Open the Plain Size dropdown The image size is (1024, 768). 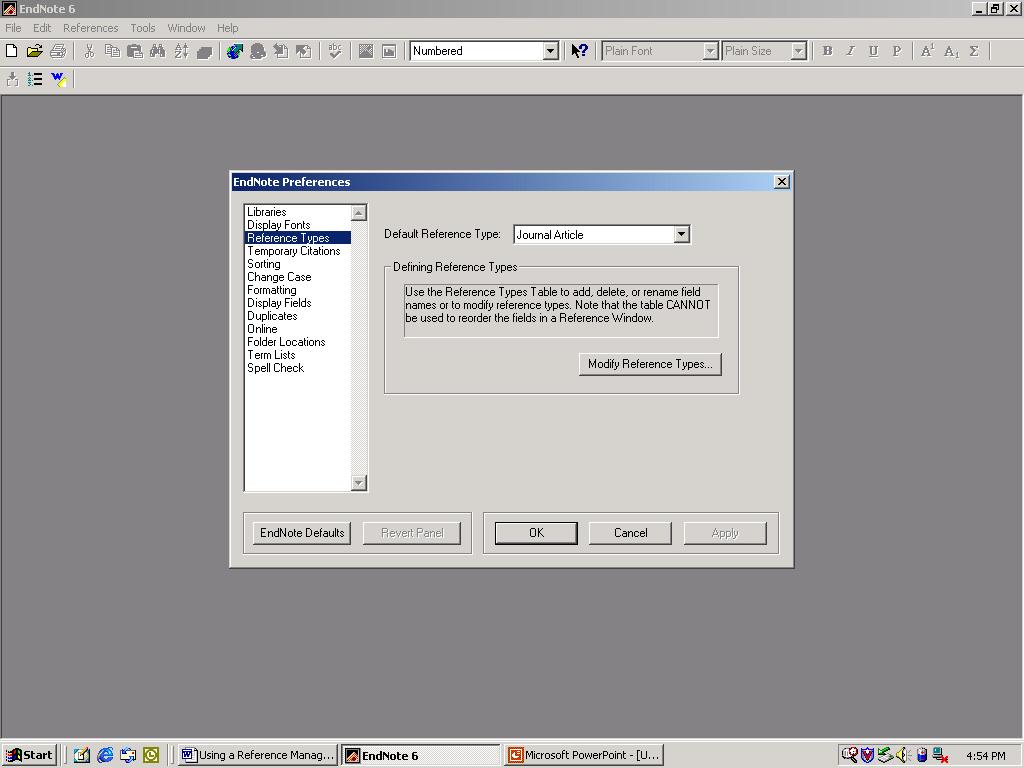click(798, 51)
